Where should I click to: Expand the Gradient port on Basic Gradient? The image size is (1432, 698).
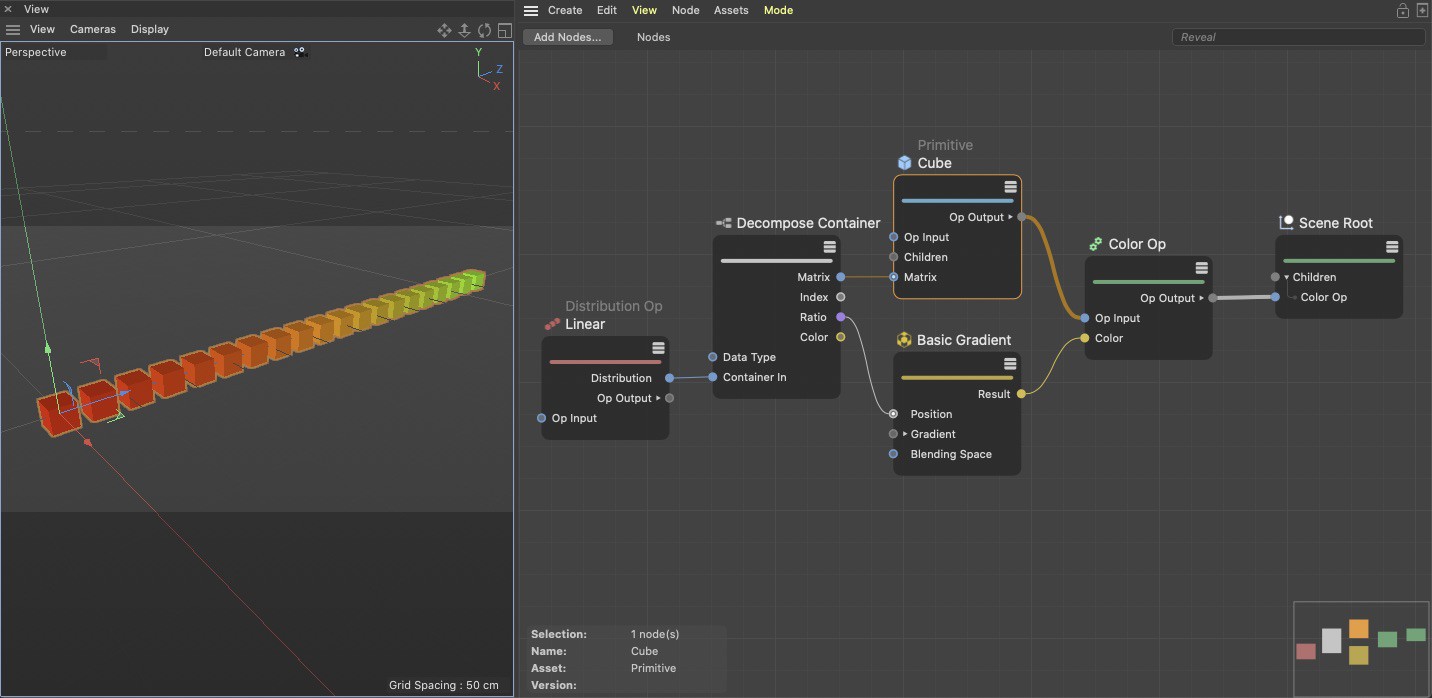904,434
